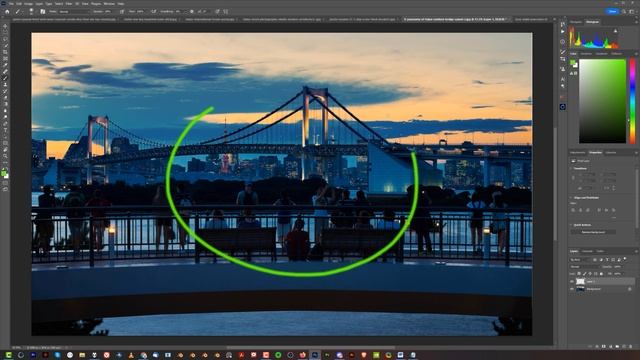Open the workspace switcher icon
This screenshot has height=360, width=640.
coord(632,11)
